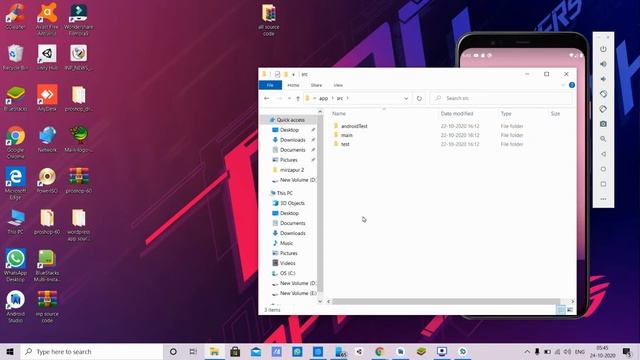The width and height of the screenshot is (640, 360).
Task: Select the Unity Hub desktop icon
Action: tap(47, 57)
